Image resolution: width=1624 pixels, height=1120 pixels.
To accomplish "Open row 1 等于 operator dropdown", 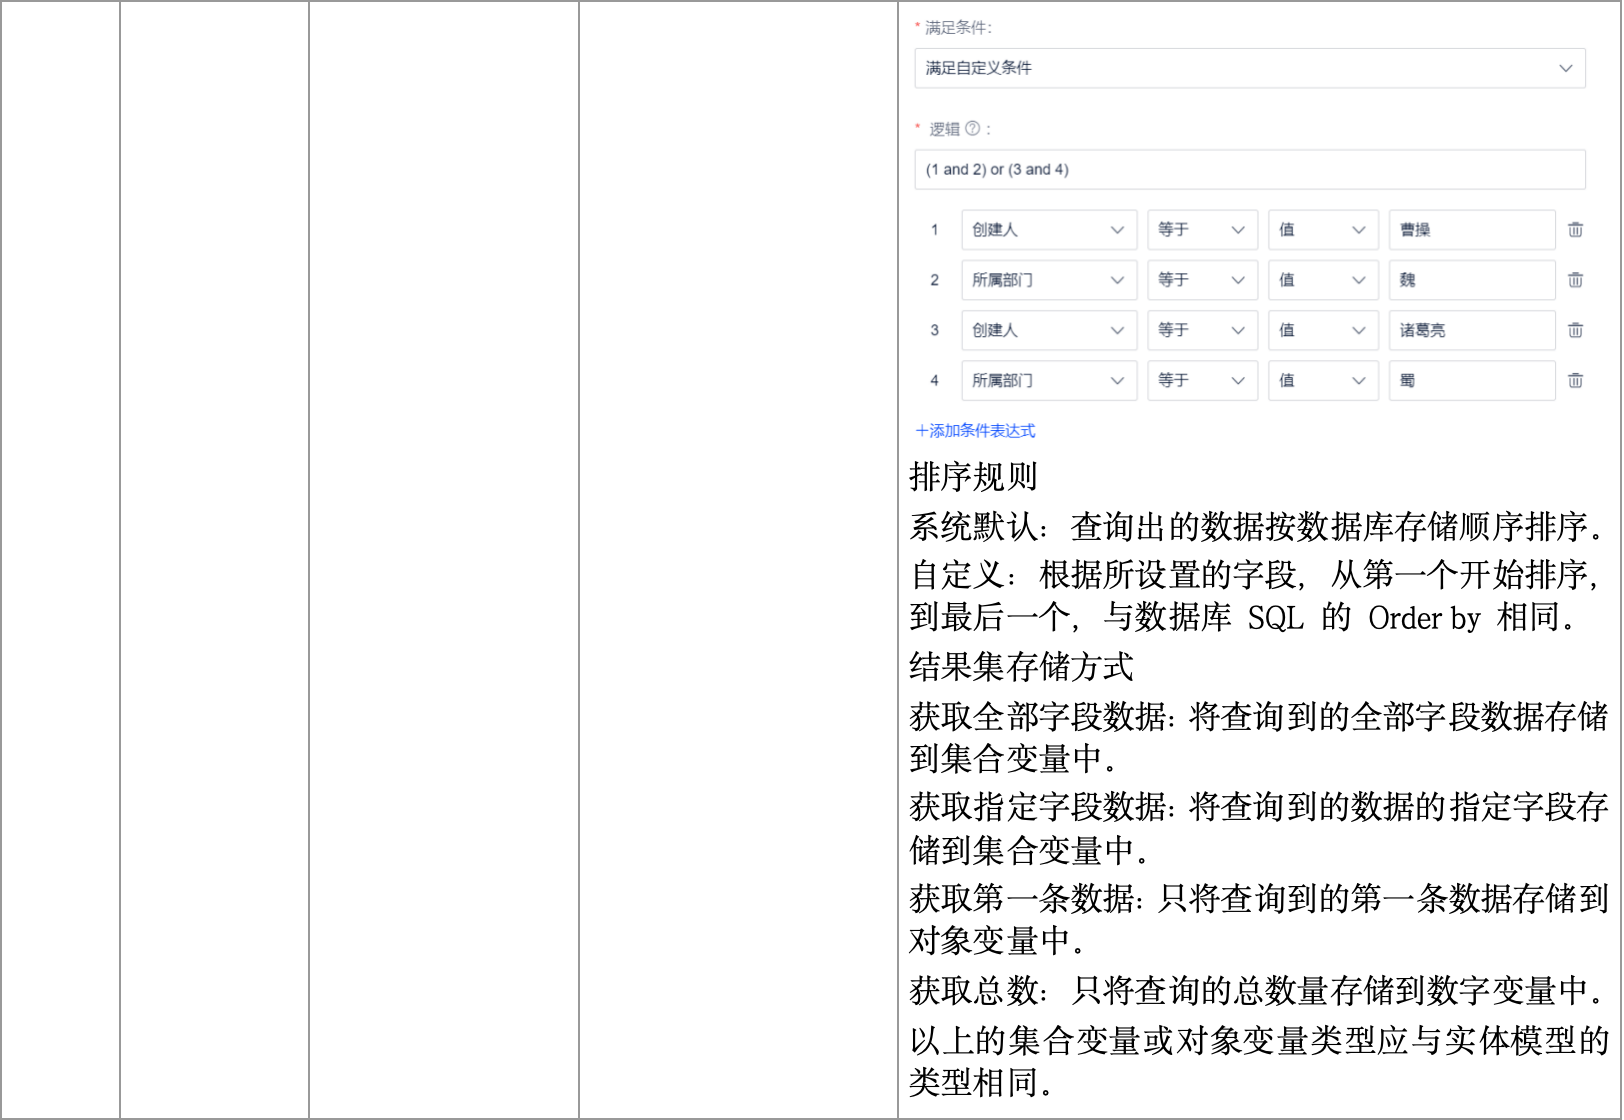I will [1202, 230].
